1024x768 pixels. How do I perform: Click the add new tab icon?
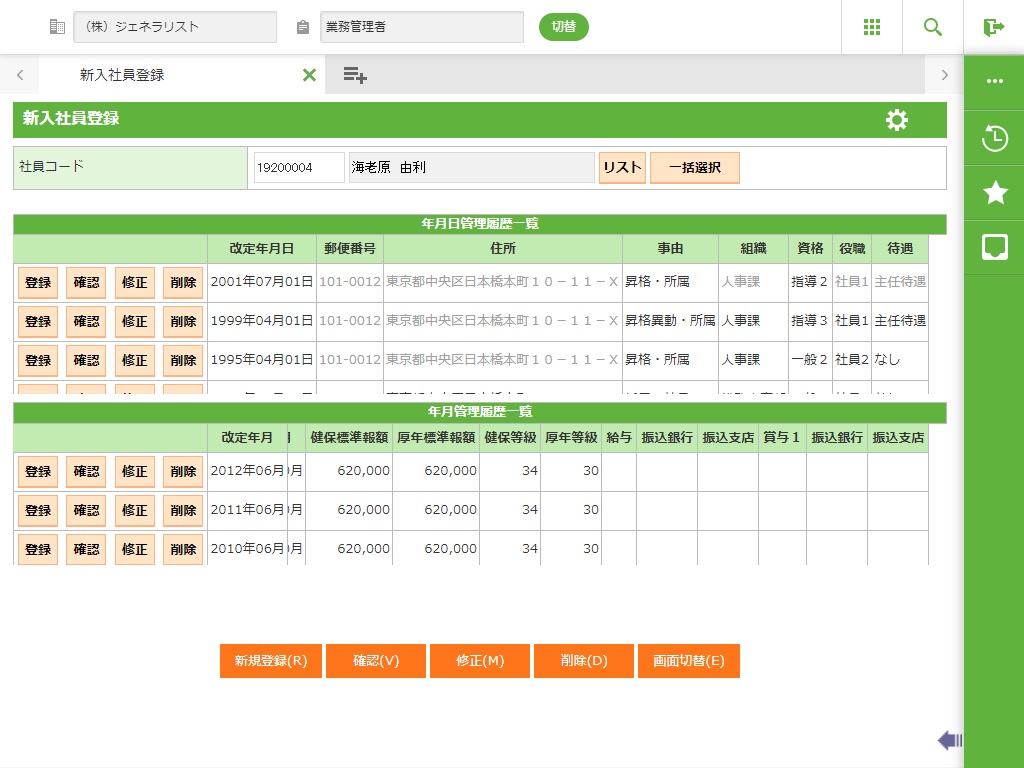[x=355, y=75]
